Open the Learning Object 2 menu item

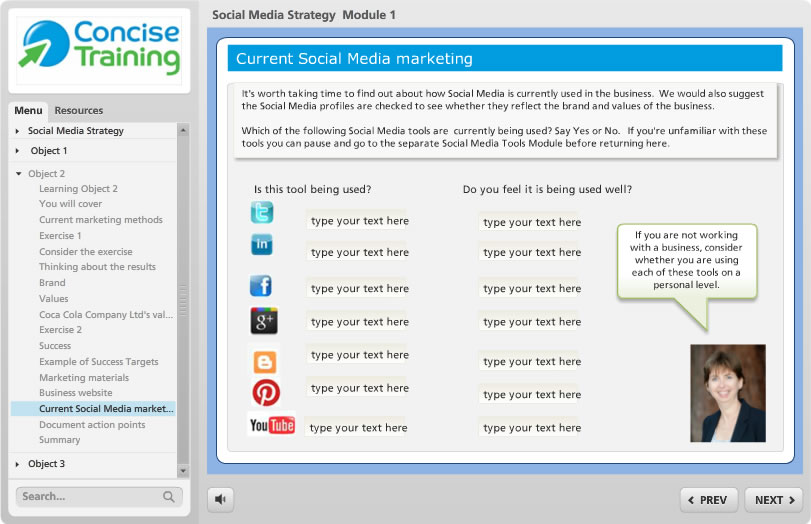coord(78,189)
